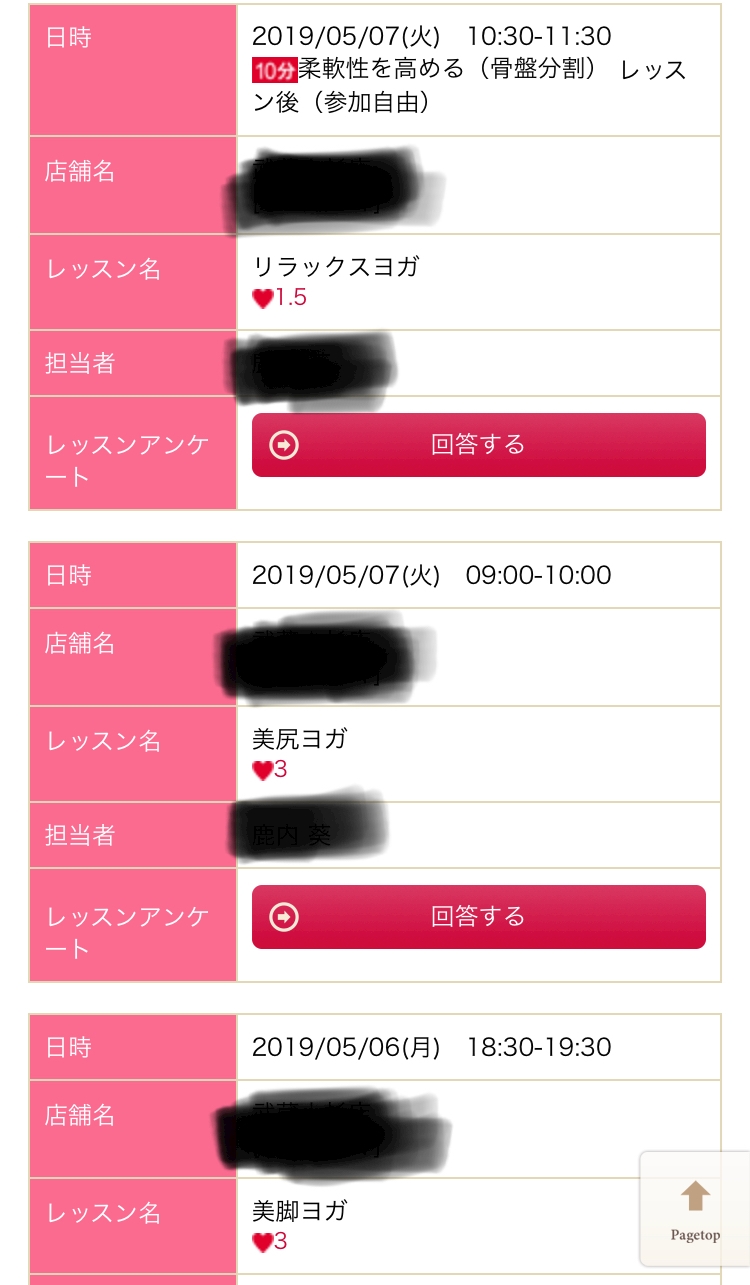Tap the 2019/05/07 09:00-10:00 date text
The height and width of the screenshot is (1285, 750).
click(431, 575)
